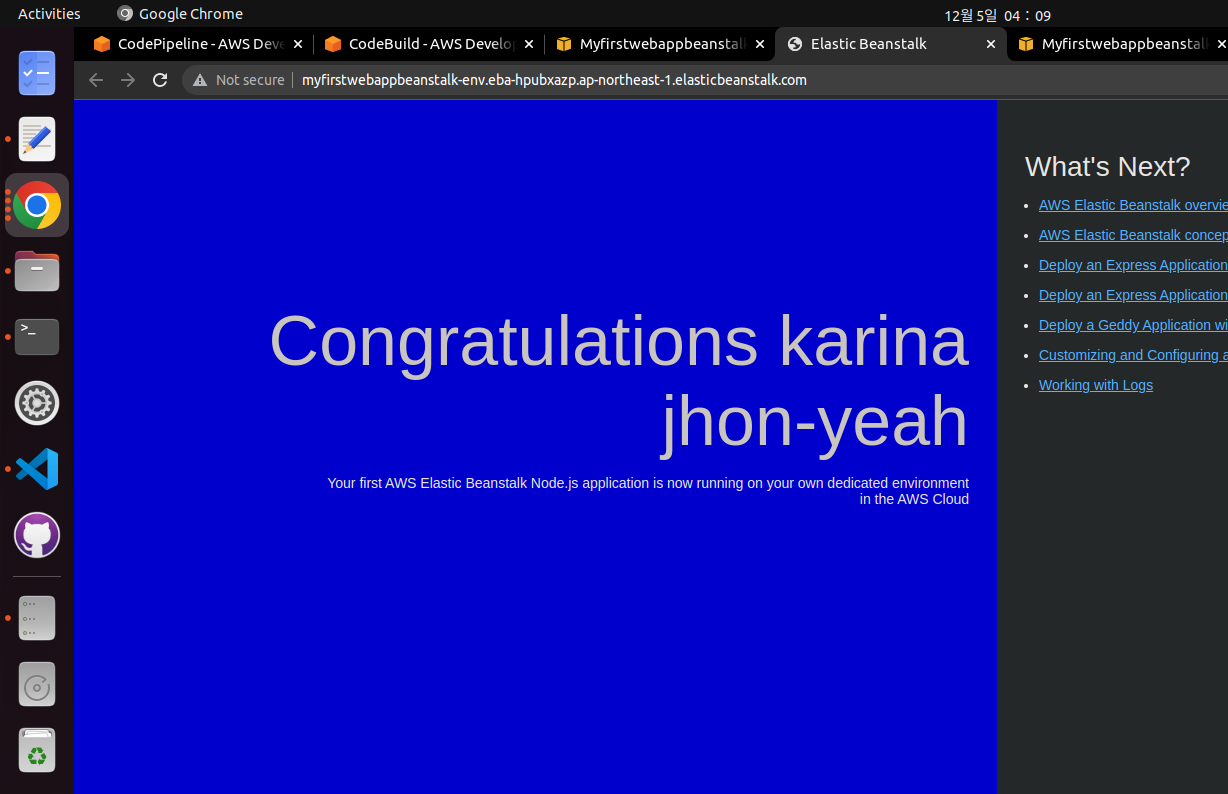
Task: Open the Google Chrome app menu
Action: 180,14
